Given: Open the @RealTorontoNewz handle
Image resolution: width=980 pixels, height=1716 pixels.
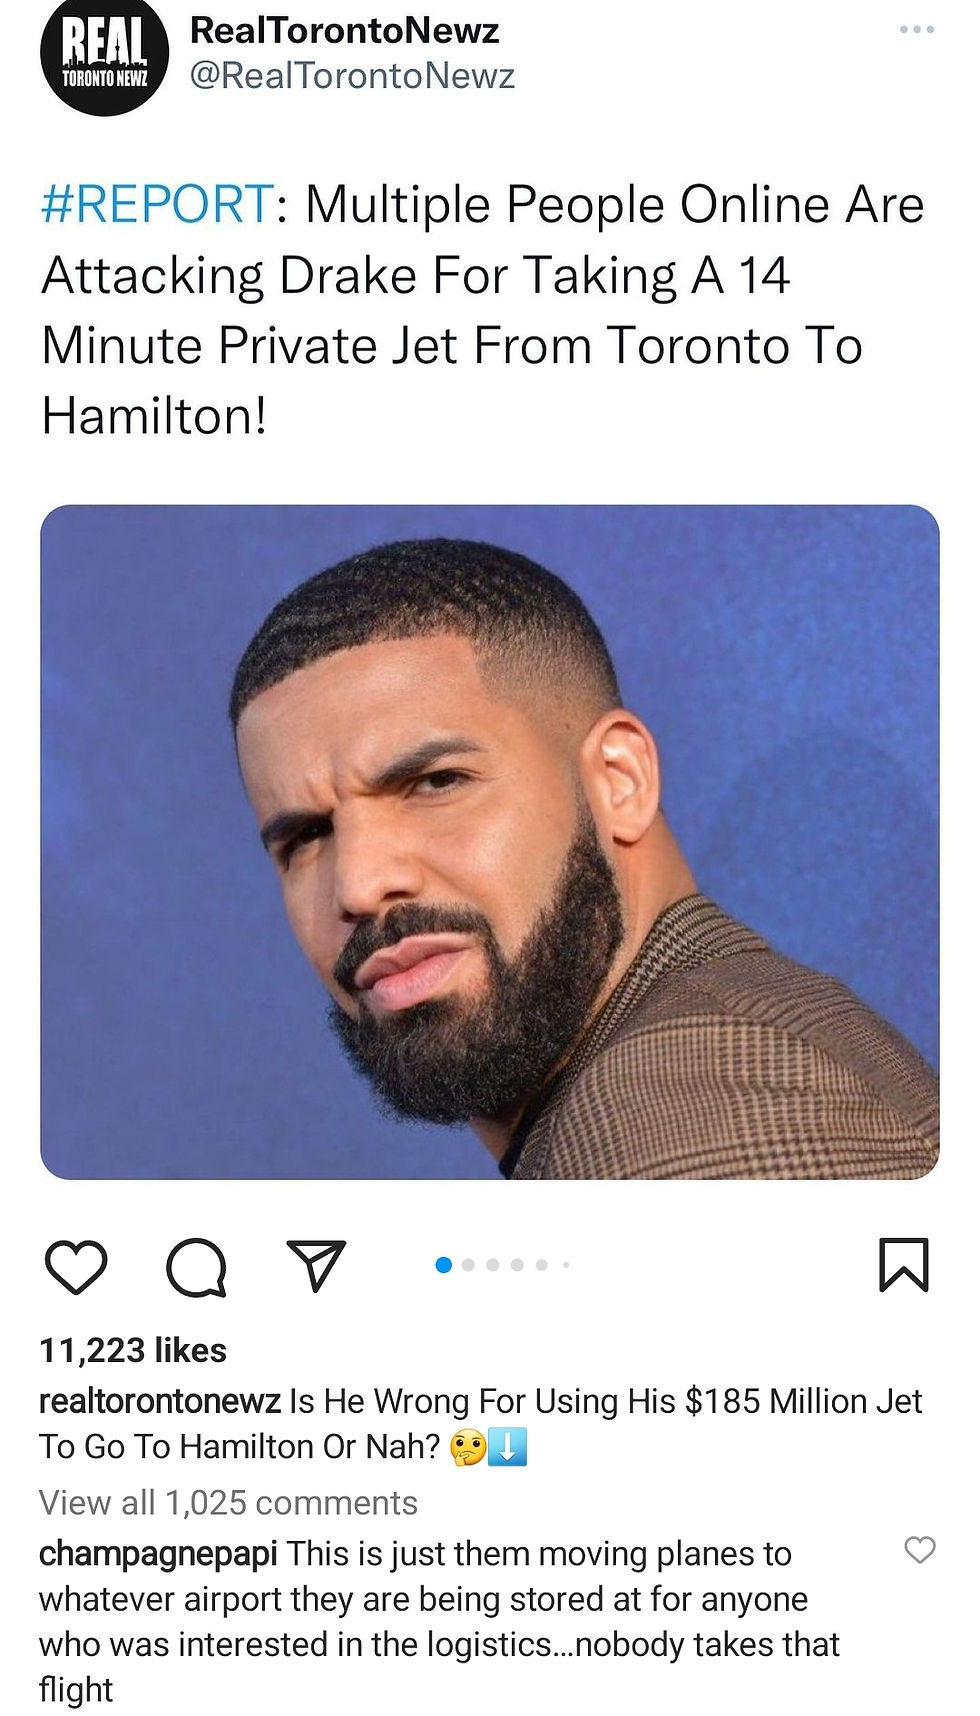Looking at the screenshot, I should click(352, 76).
